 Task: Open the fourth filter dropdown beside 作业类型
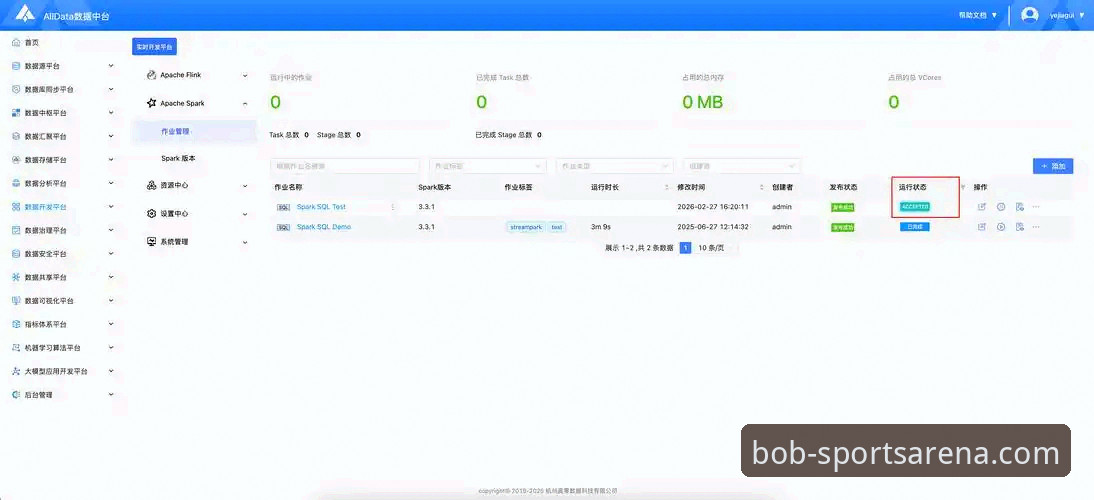(x=742, y=166)
